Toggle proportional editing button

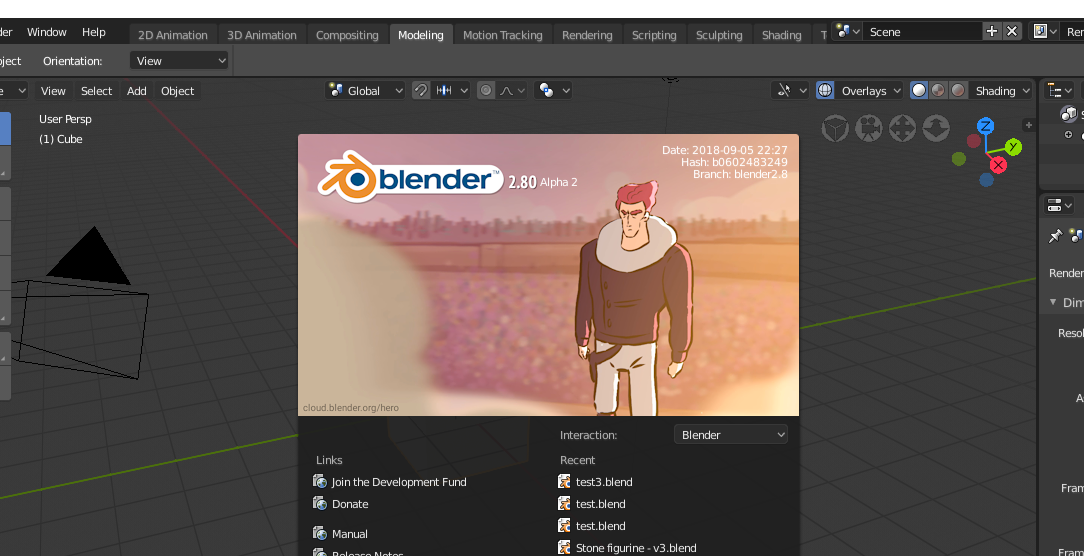tap(486, 91)
